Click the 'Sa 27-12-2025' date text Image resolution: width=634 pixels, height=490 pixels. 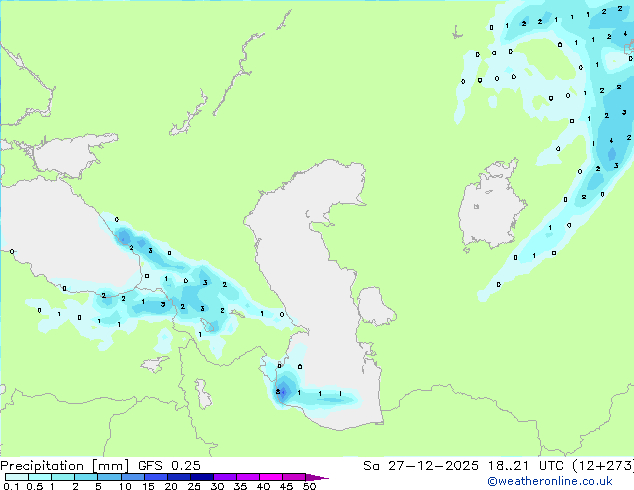pyautogui.click(x=421, y=466)
